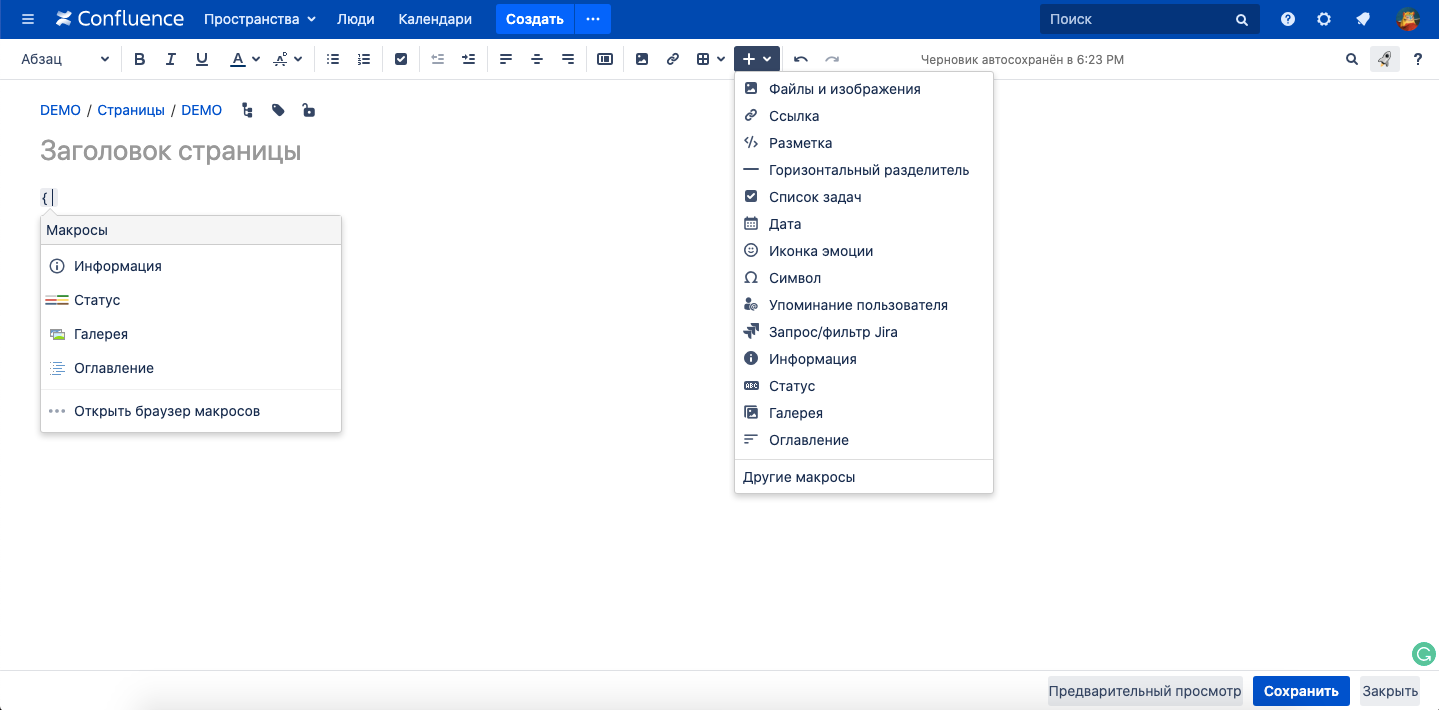The height and width of the screenshot is (710, 1439).
Task: Select Ссылка in the insert menu
Action: point(864,116)
